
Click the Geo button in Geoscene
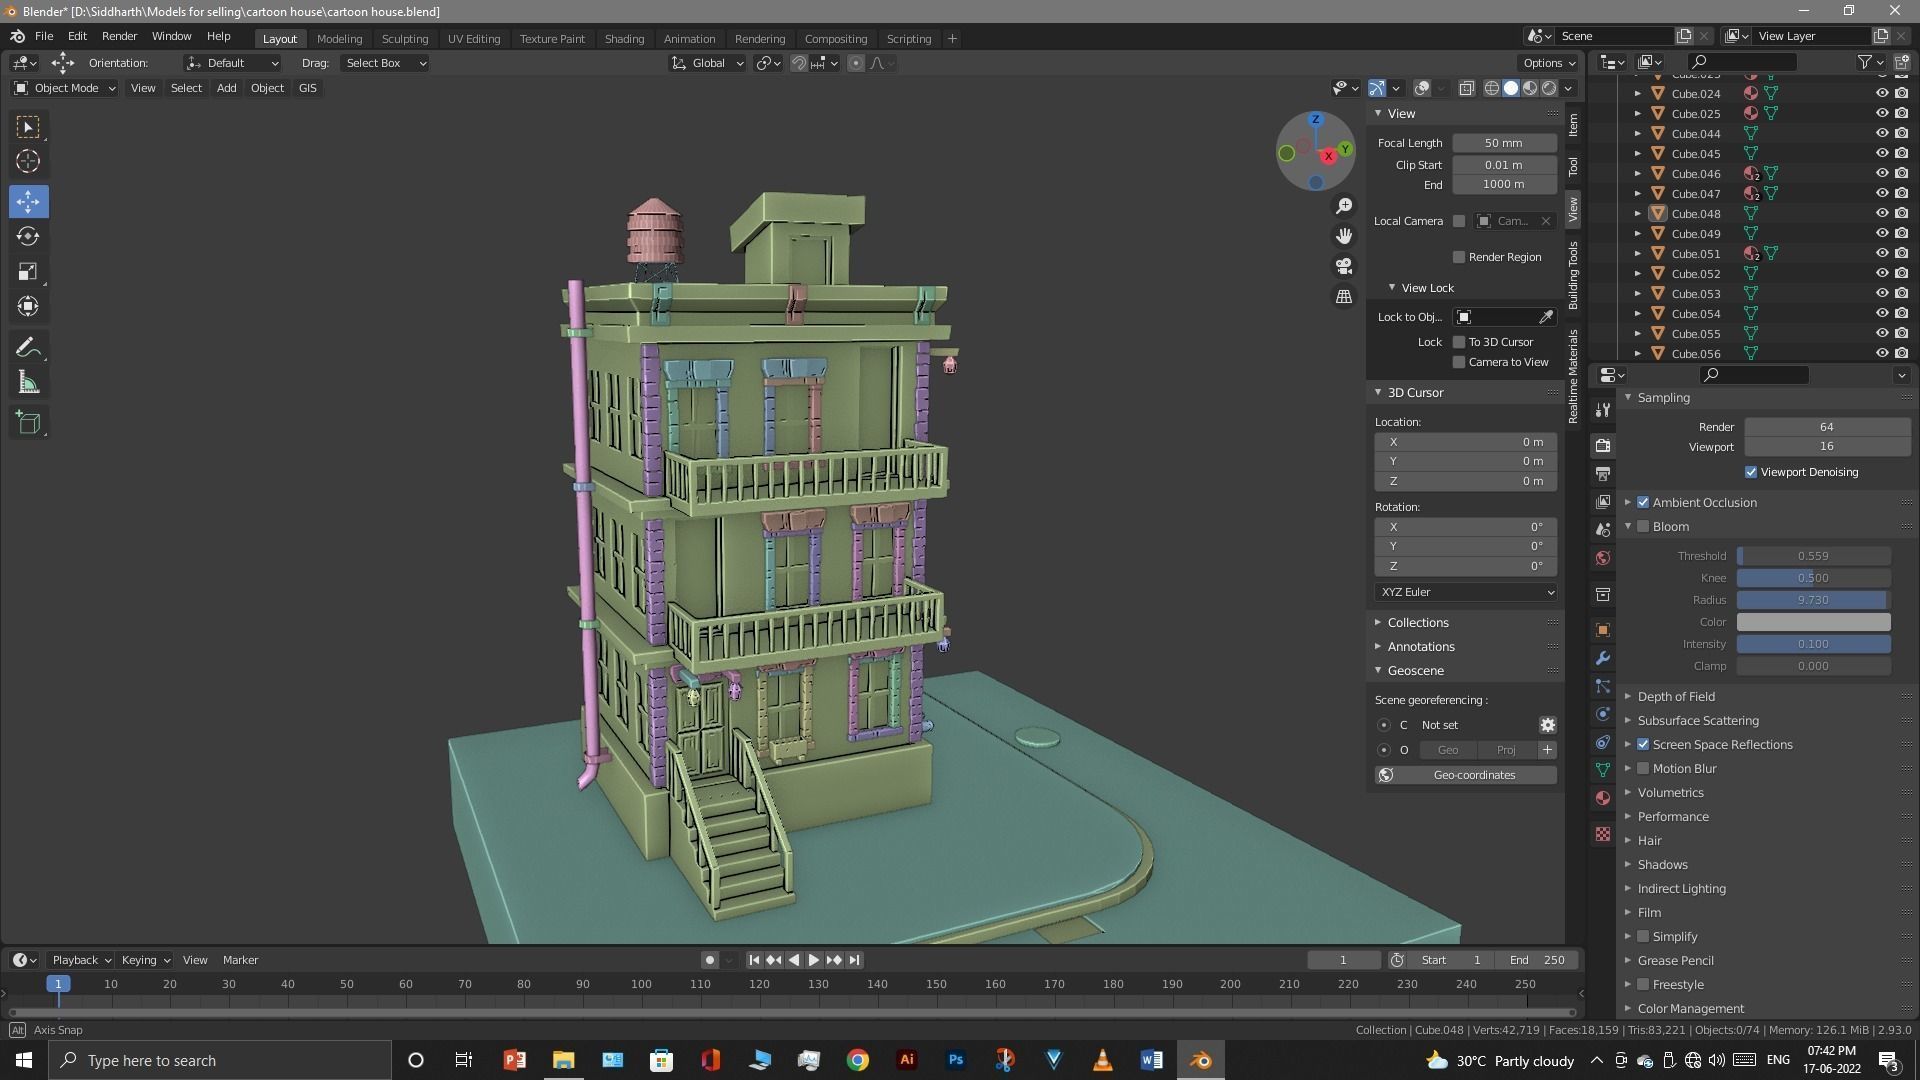1447,750
